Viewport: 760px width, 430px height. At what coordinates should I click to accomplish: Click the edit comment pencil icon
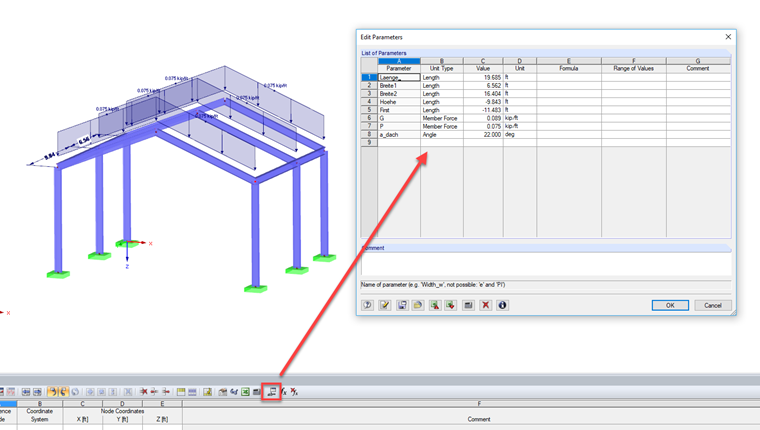(385, 305)
